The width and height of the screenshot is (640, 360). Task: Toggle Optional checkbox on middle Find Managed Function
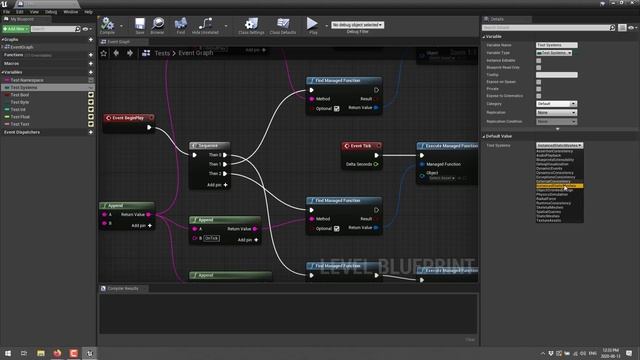tap(336, 229)
